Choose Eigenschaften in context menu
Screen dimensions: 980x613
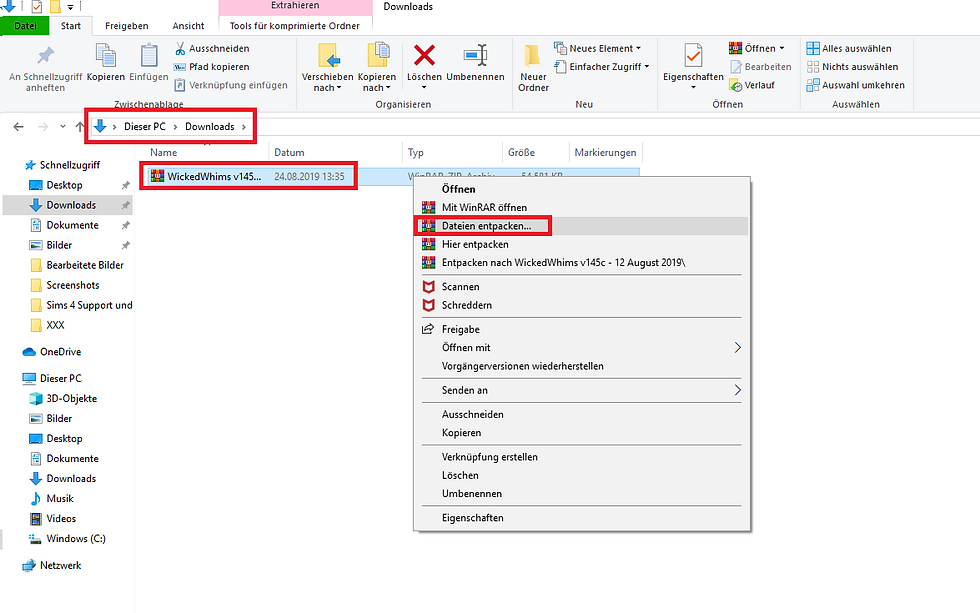pyautogui.click(x=472, y=518)
